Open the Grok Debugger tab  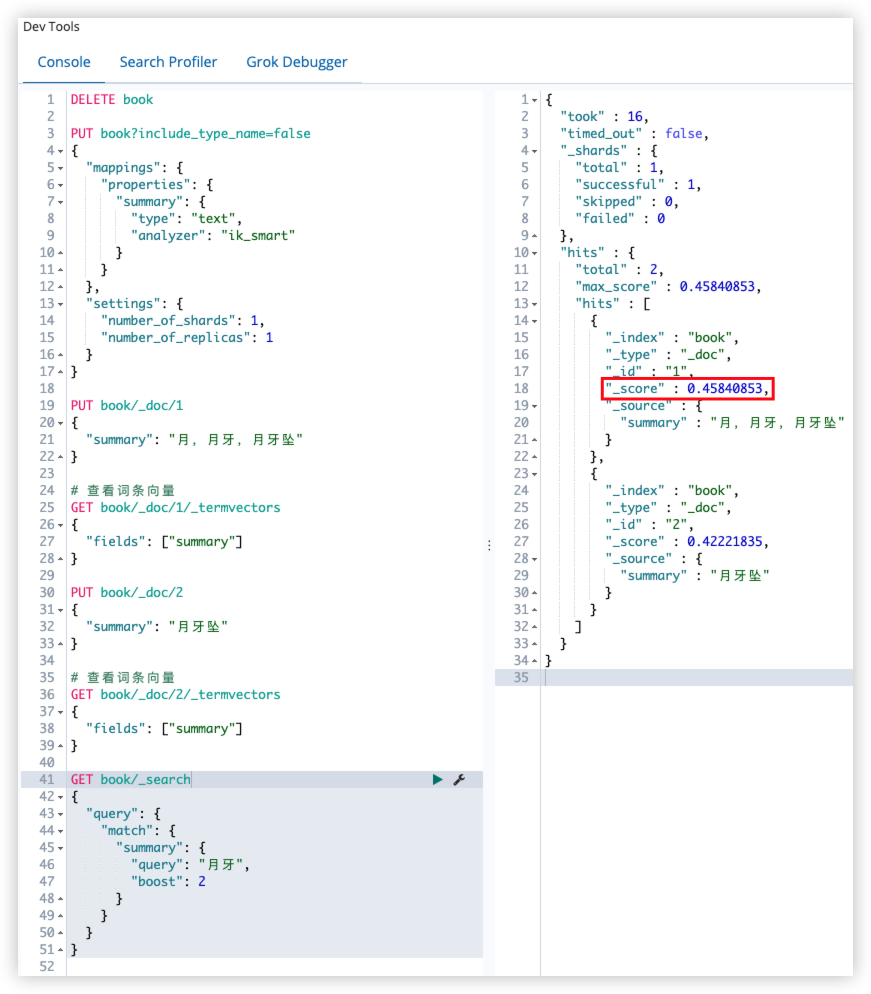pos(297,62)
